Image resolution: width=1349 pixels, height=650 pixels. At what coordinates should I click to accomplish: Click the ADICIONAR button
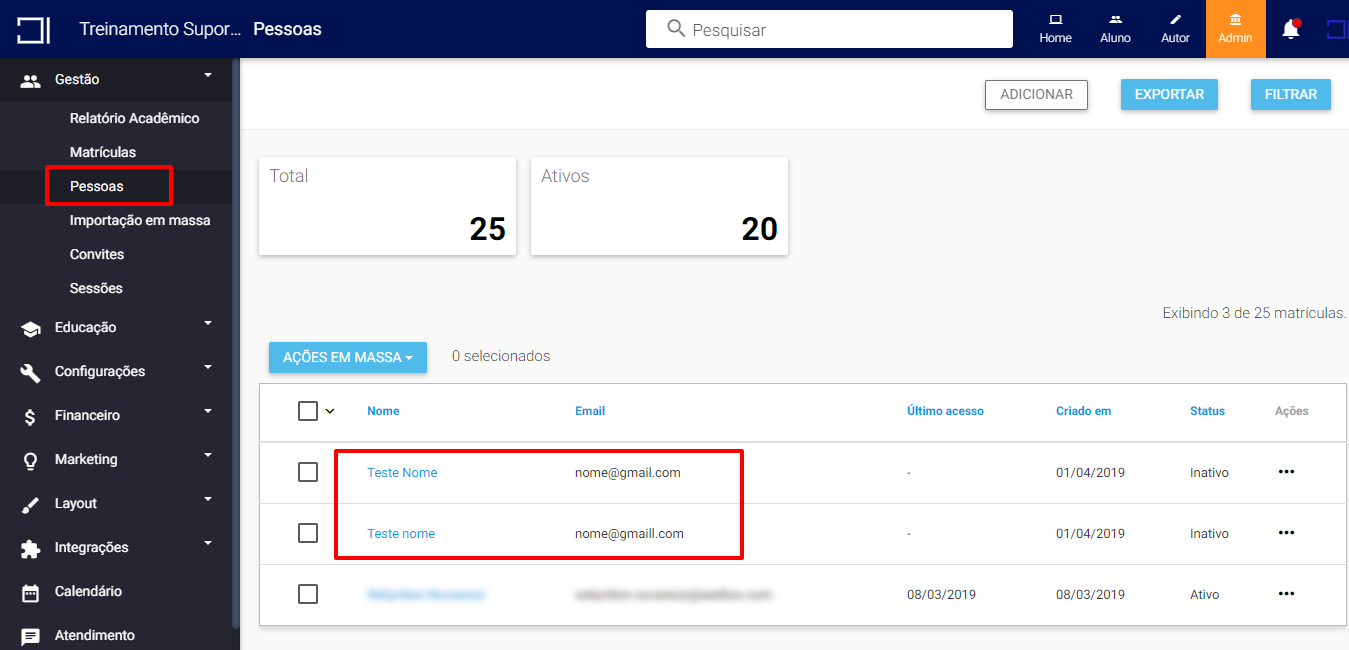[x=1036, y=94]
